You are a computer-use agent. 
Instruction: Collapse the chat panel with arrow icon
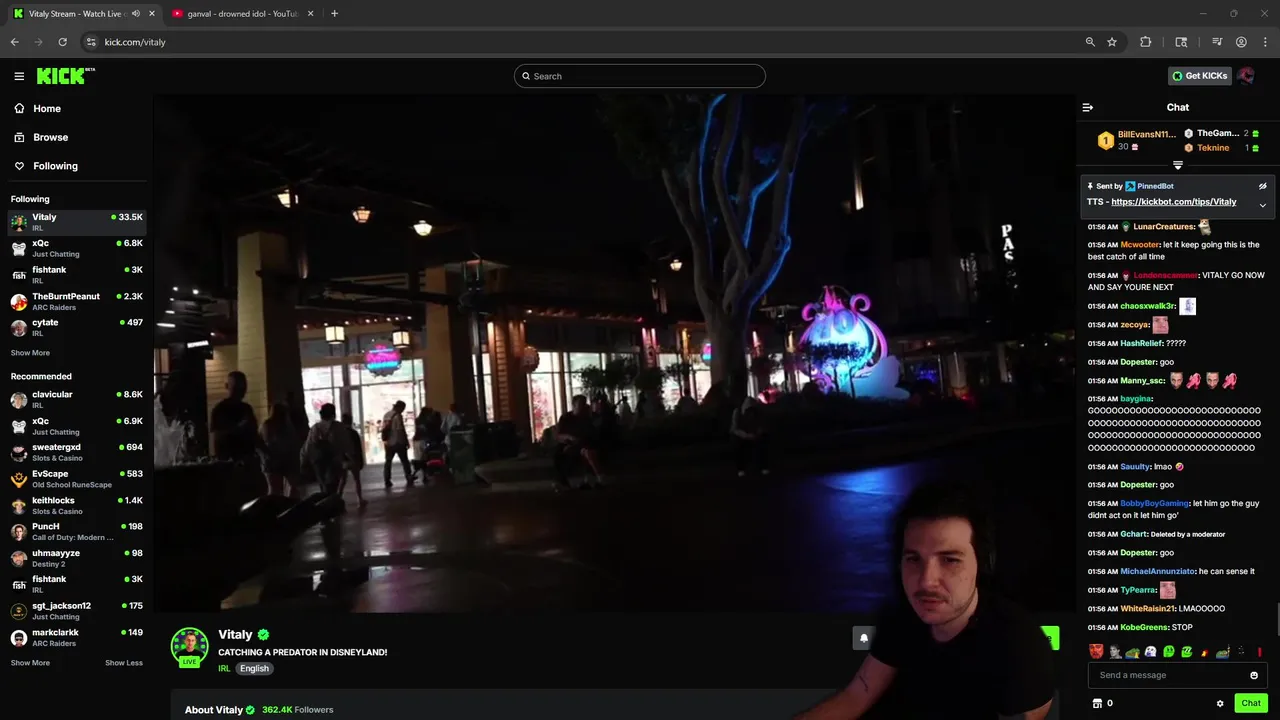tap(1088, 107)
